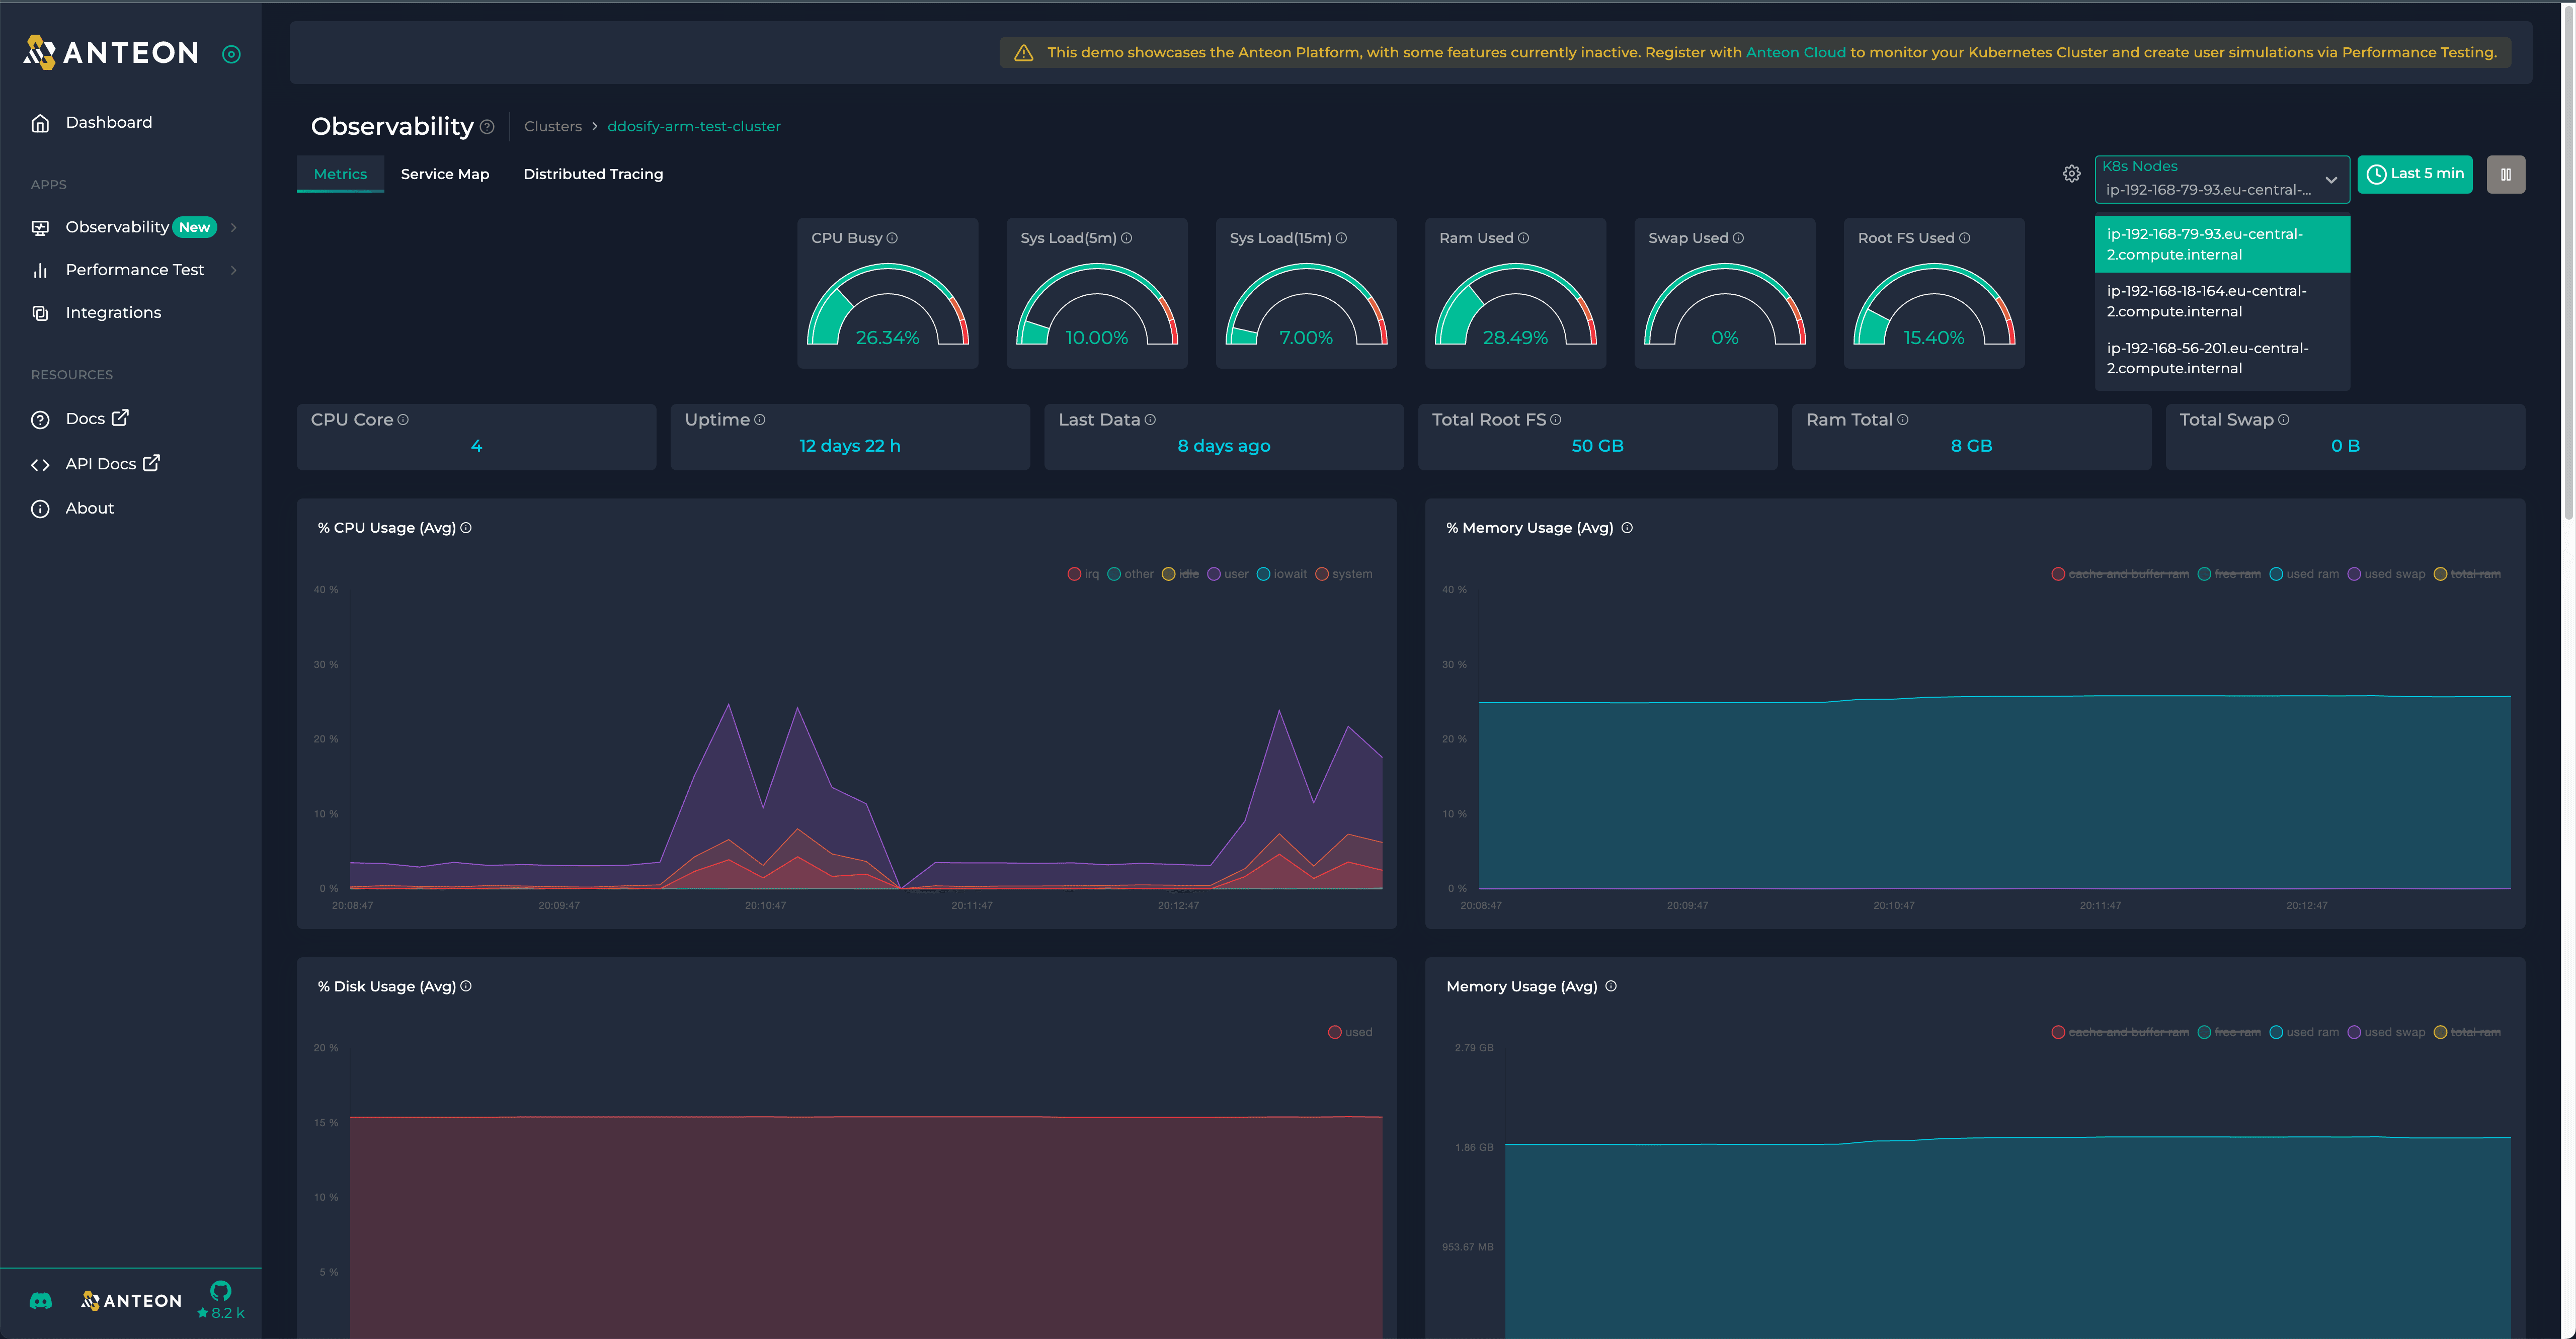Click the settings gear next to K8s Nodes
This screenshot has width=2576, height=1339.
click(2071, 173)
